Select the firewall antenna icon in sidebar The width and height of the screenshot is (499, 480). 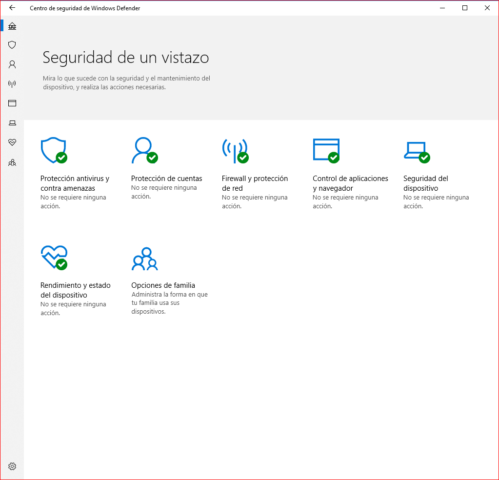click(12, 84)
